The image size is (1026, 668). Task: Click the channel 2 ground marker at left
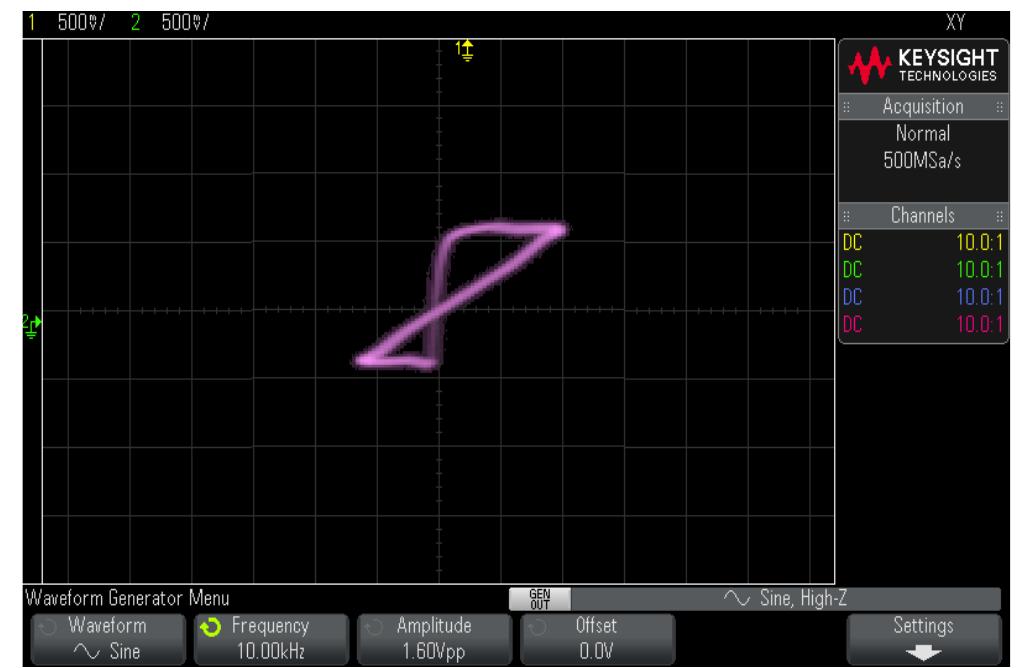click(x=31, y=325)
